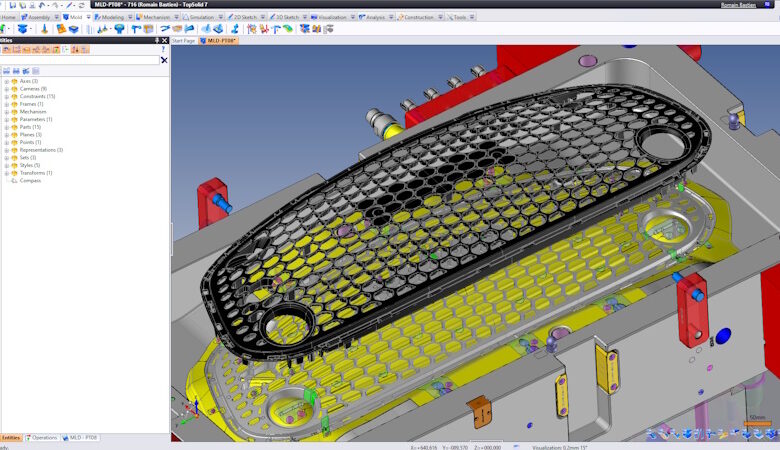Select the Planes (3) tree item
Image resolution: width=780 pixels, height=450 pixels.
(31, 135)
